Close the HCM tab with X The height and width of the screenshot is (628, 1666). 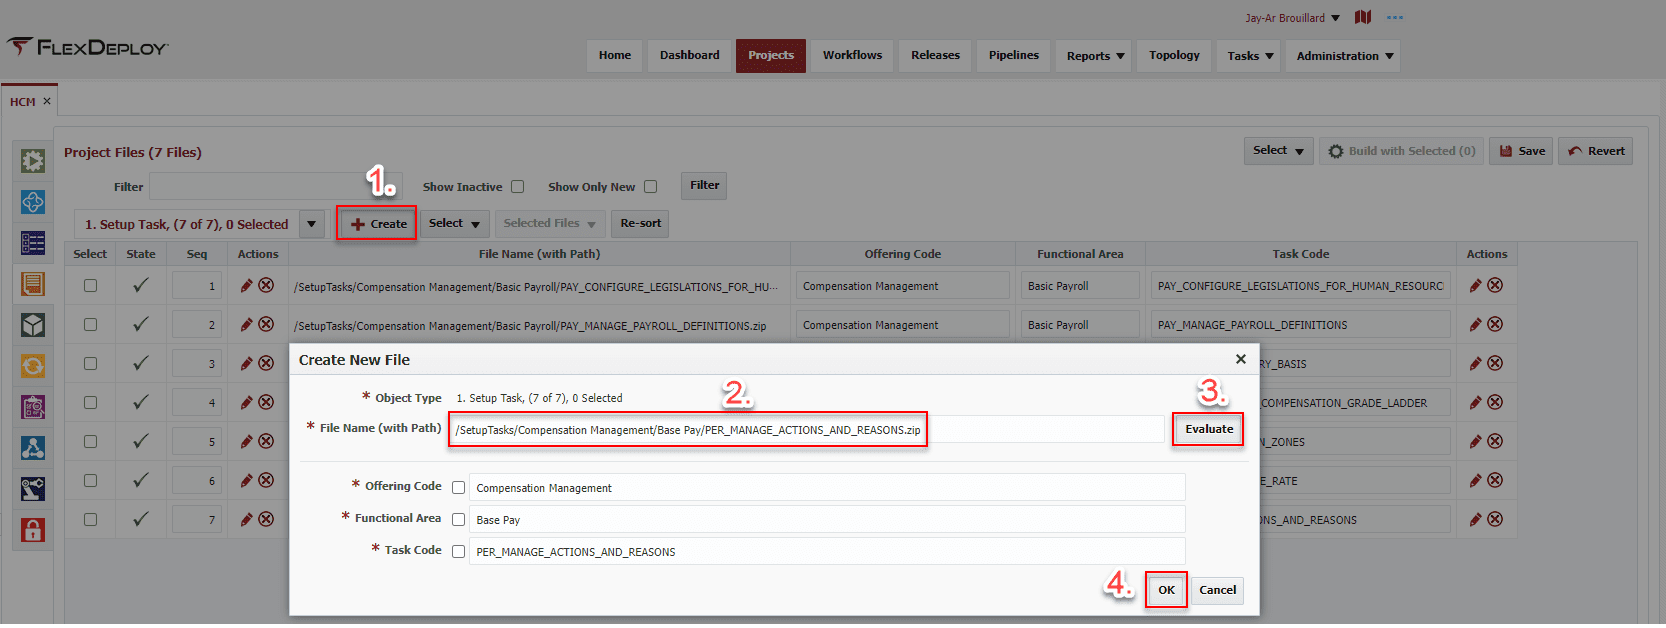click(47, 102)
